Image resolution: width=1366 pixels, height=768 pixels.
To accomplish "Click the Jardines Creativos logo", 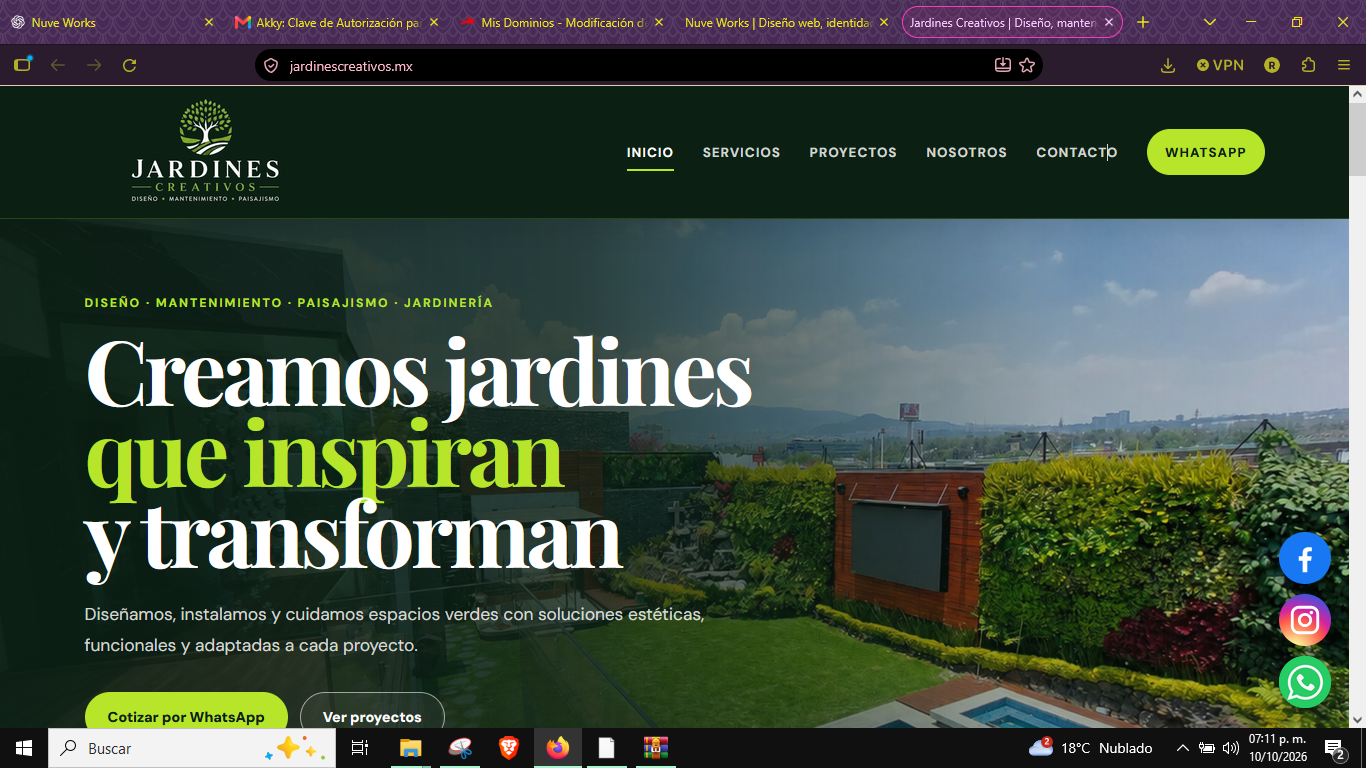I will (205, 151).
